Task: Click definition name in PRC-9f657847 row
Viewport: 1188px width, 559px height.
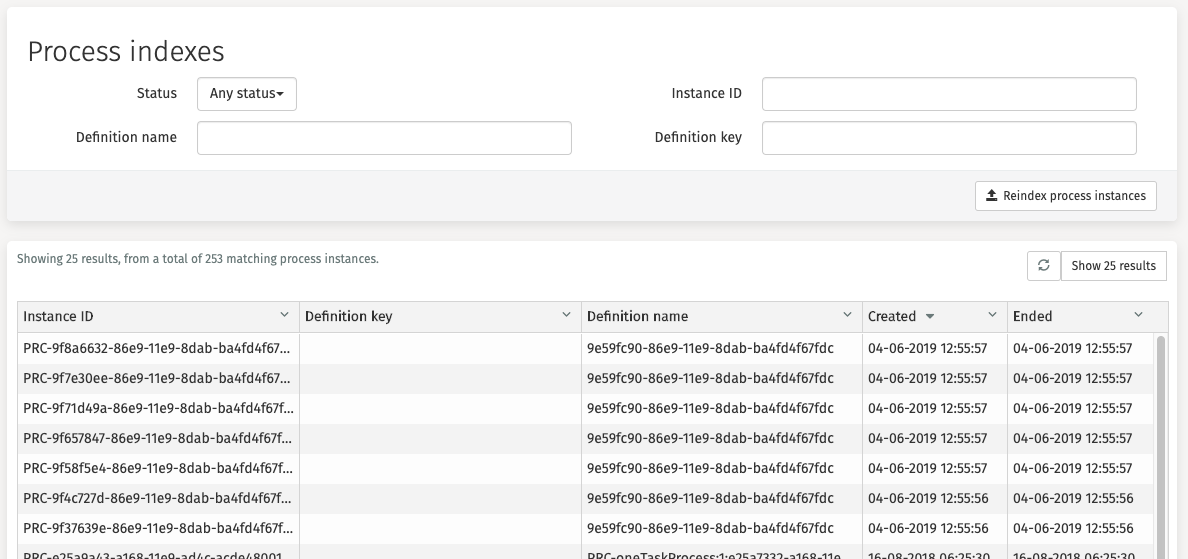Action: [710, 439]
